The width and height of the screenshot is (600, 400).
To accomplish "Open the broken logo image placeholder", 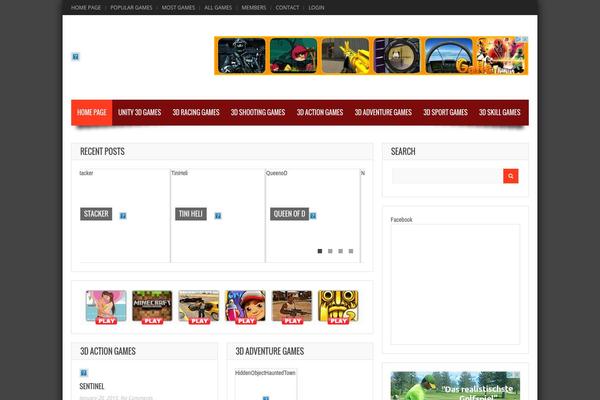I will click(76, 57).
